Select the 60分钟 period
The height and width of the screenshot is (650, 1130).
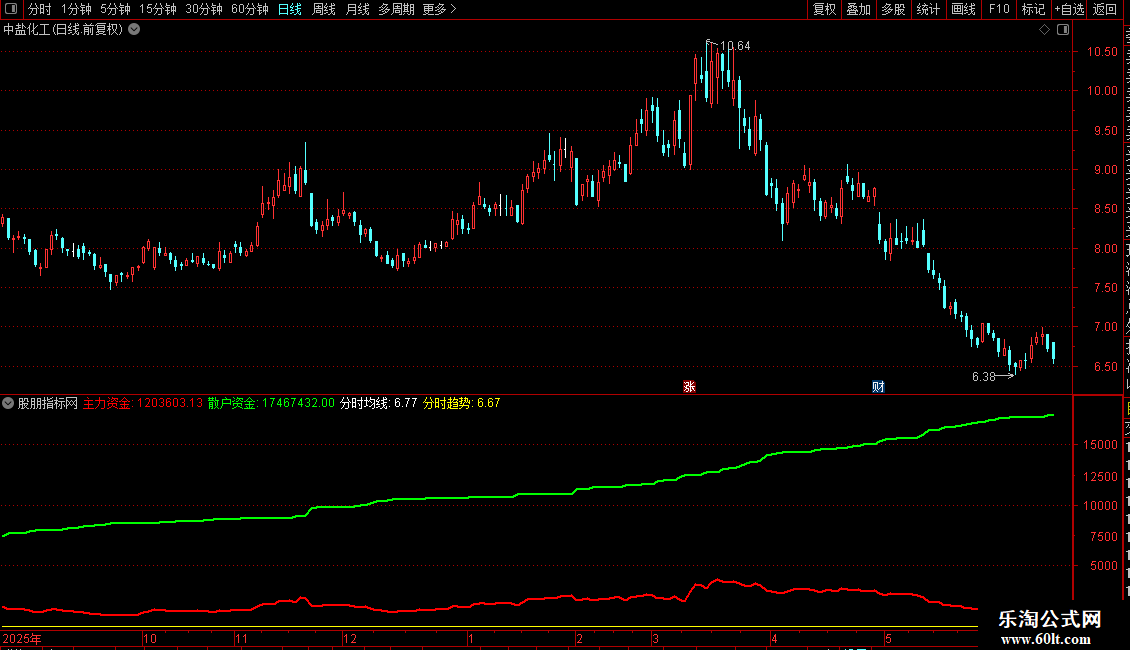(249, 9)
